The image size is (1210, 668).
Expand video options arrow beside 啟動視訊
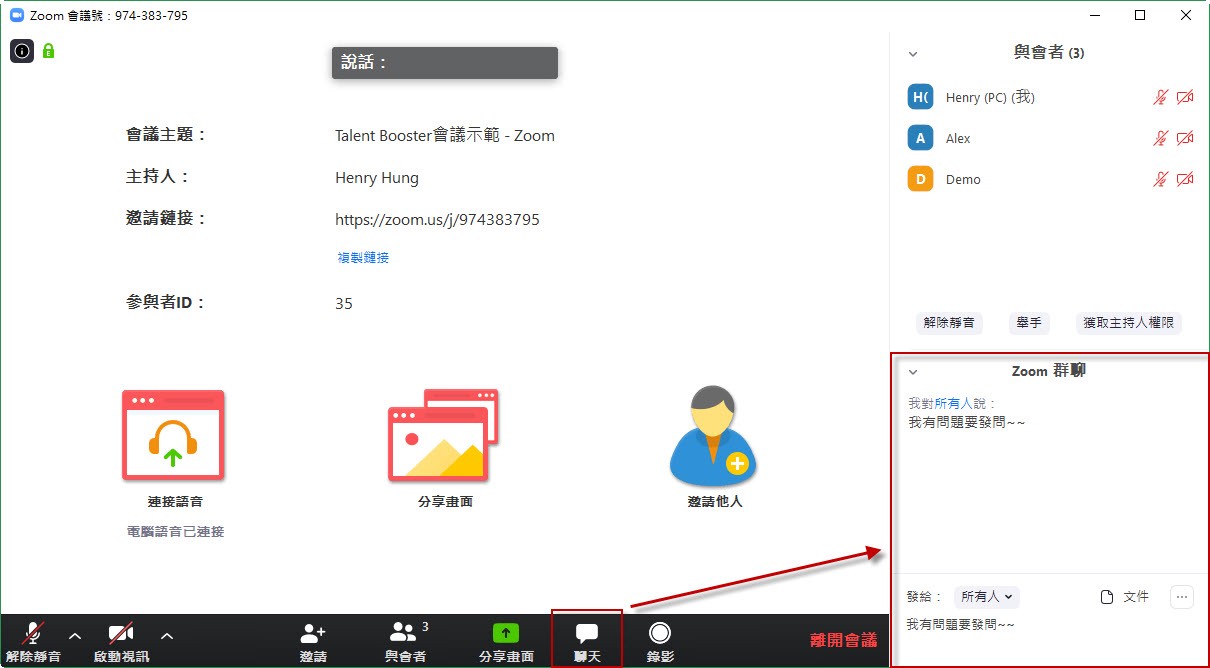tap(167, 635)
